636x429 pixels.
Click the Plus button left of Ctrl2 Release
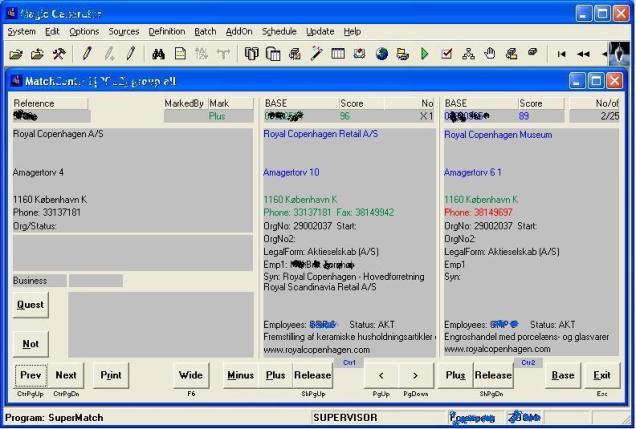[456, 375]
